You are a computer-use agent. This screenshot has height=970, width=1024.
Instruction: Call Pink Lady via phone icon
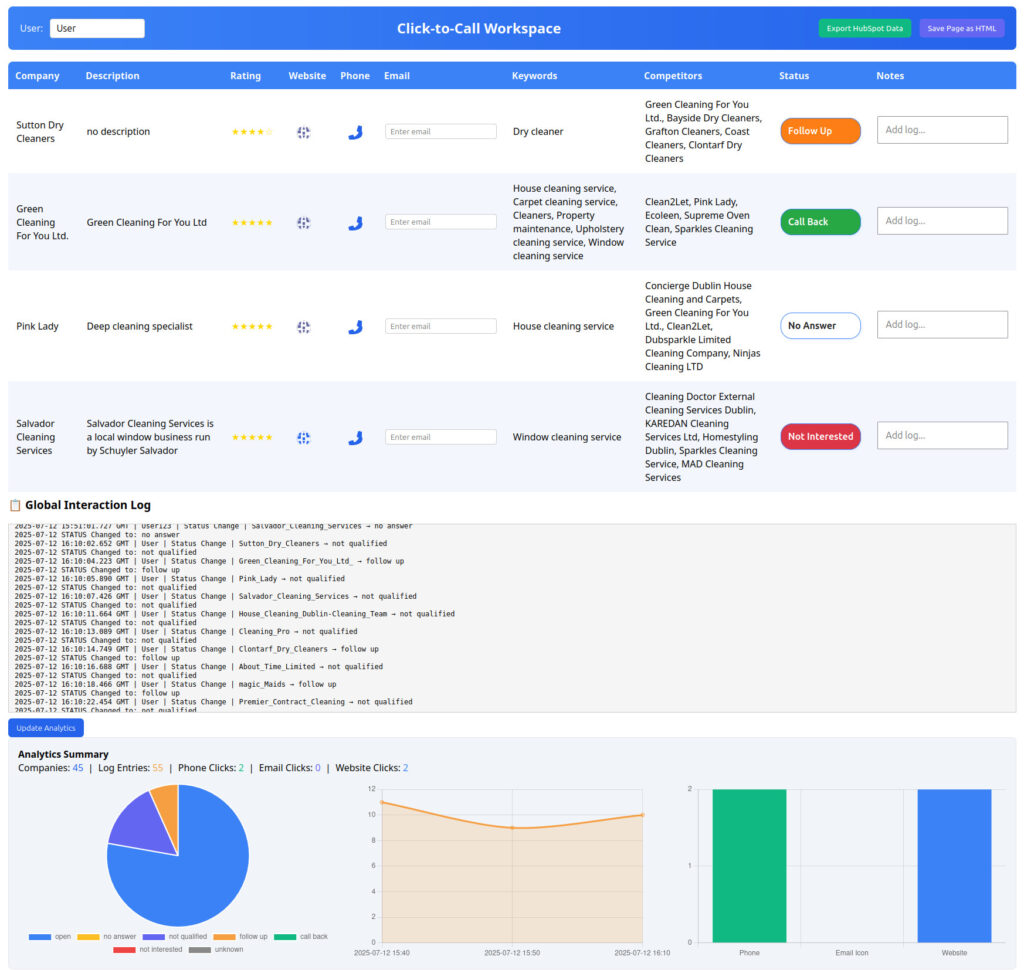click(x=355, y=327)
